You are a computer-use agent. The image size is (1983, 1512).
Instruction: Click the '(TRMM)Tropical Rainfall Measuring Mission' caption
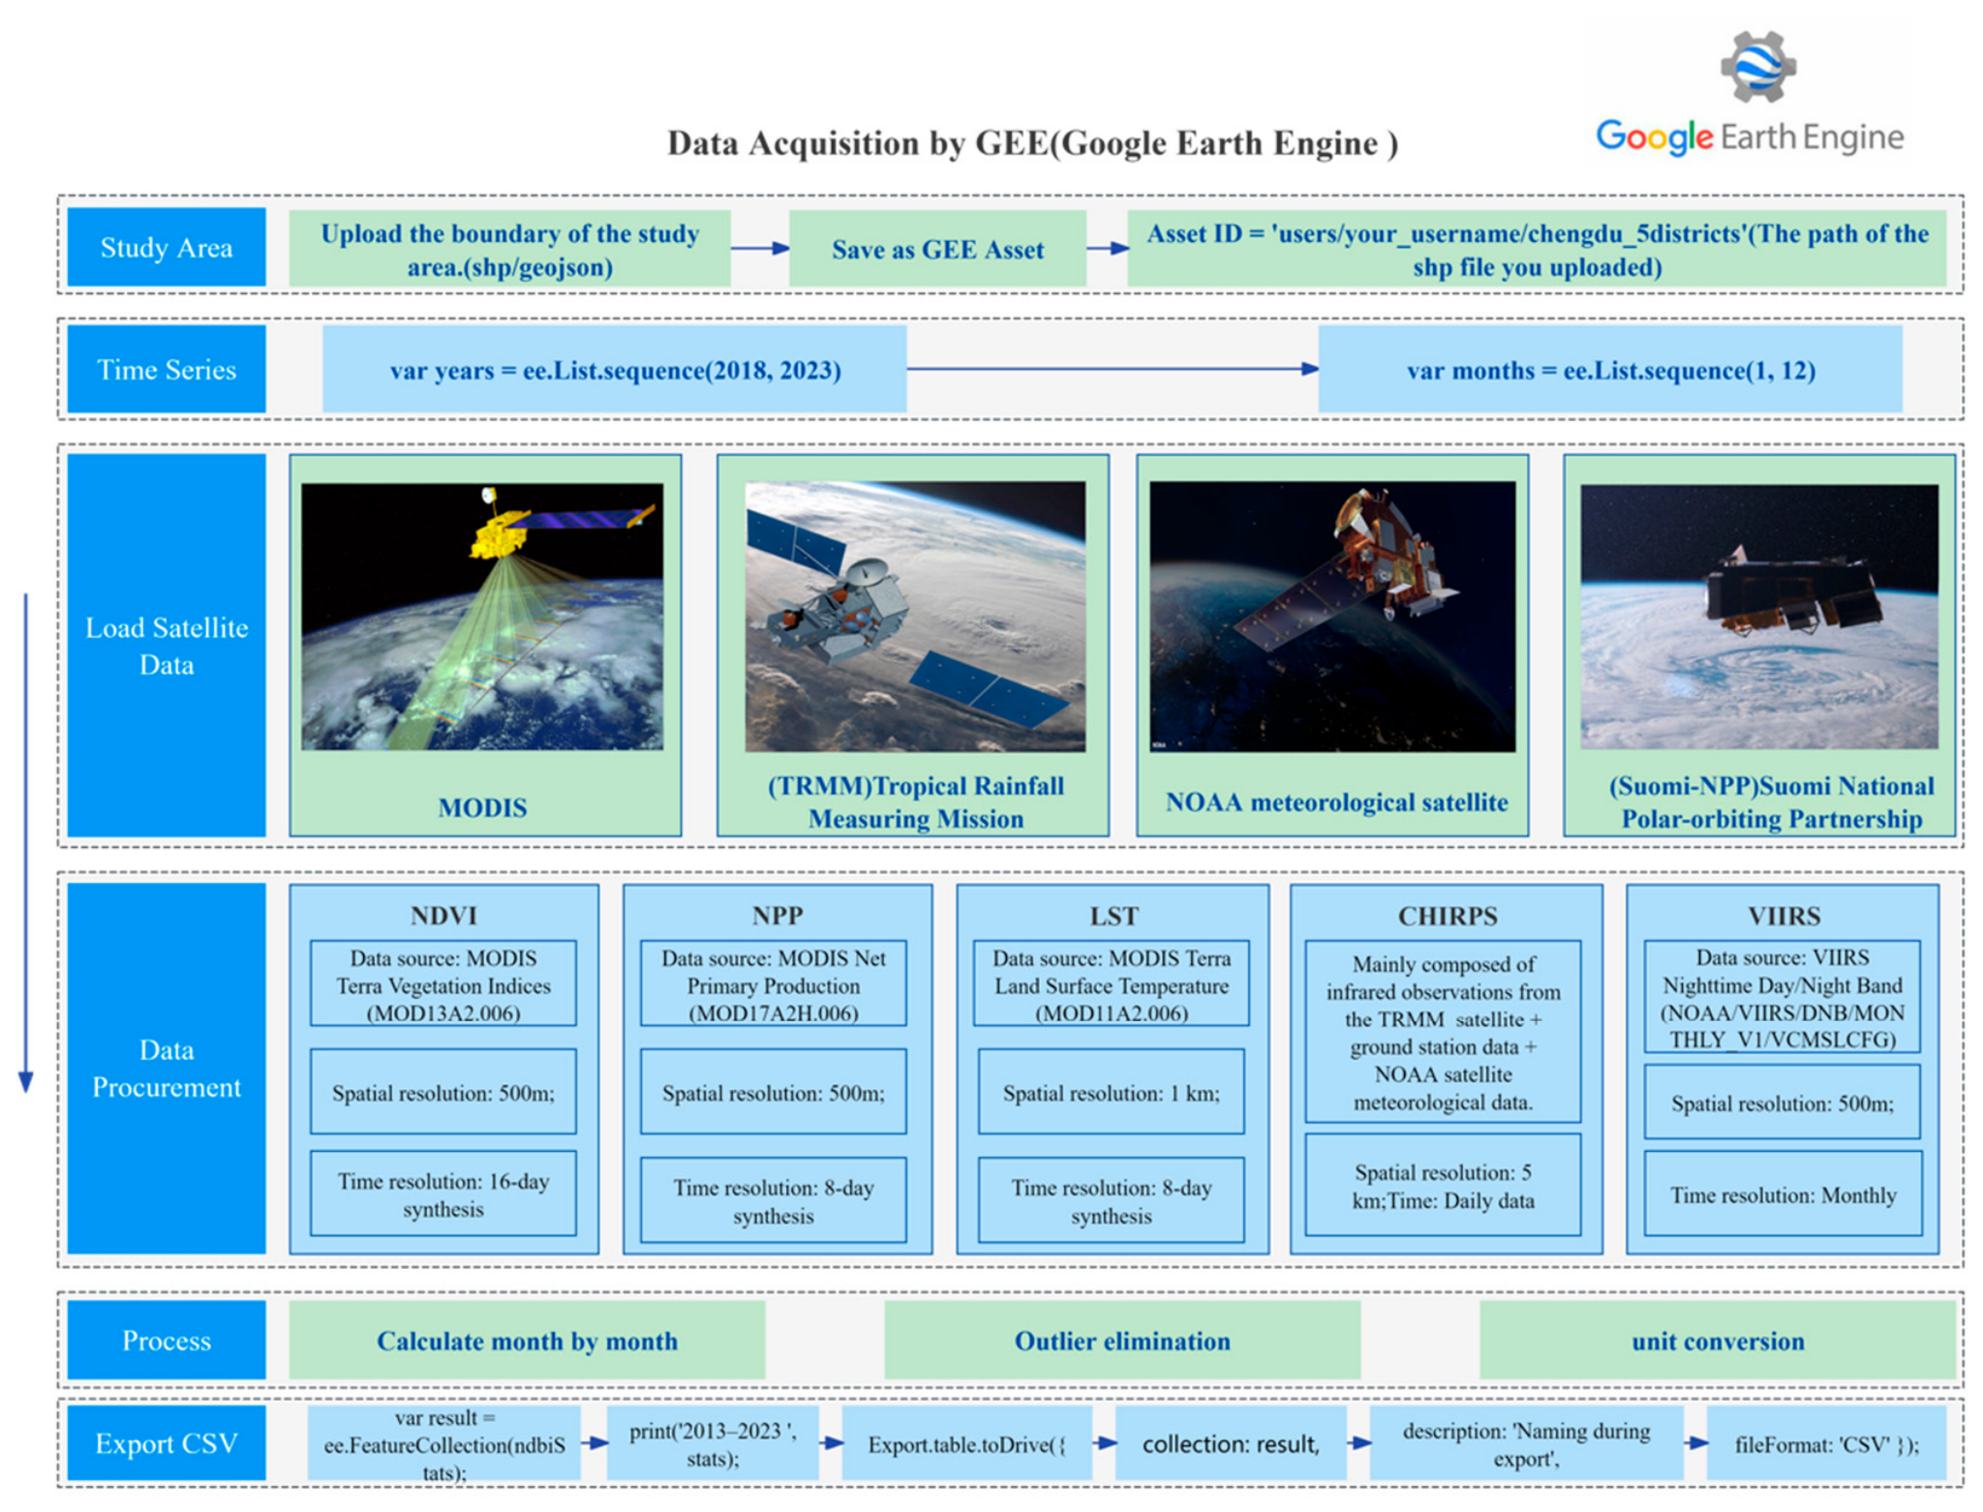coord(915,802)
